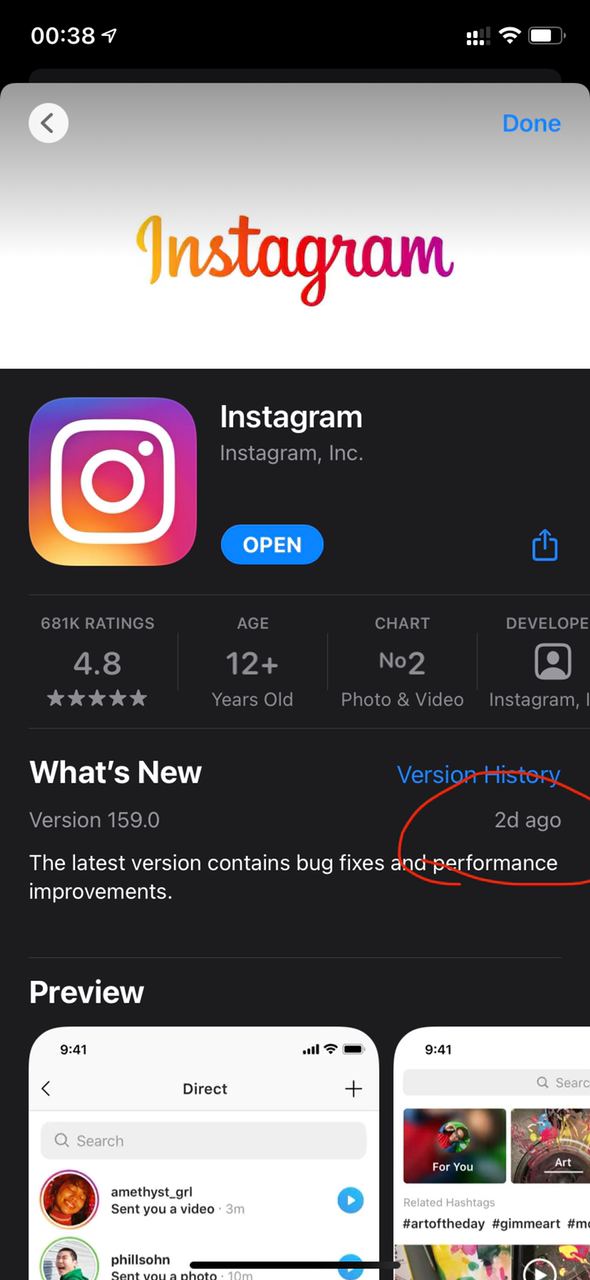Tap the play icon beside amethyst_grl
The width and height of the screenshot is (590, 1280).
coord(350,1200)
